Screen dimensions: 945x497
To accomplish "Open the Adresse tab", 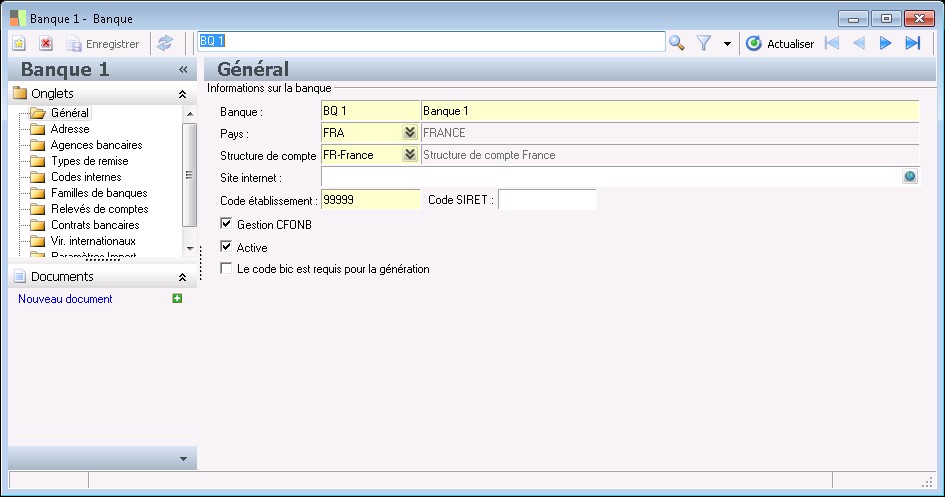I will 70,129.
